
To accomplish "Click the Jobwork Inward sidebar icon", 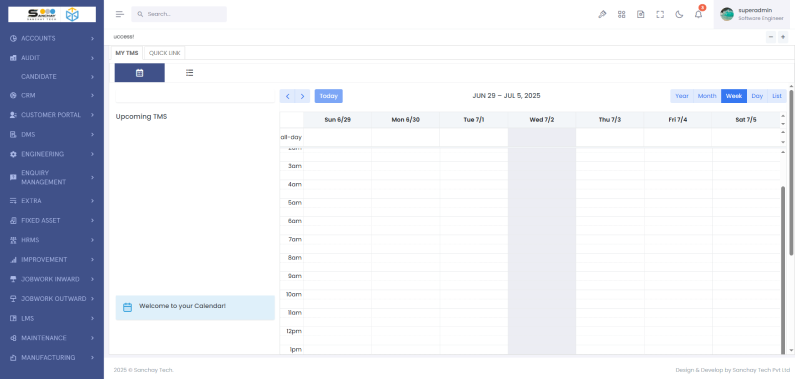I will point(13,279).
